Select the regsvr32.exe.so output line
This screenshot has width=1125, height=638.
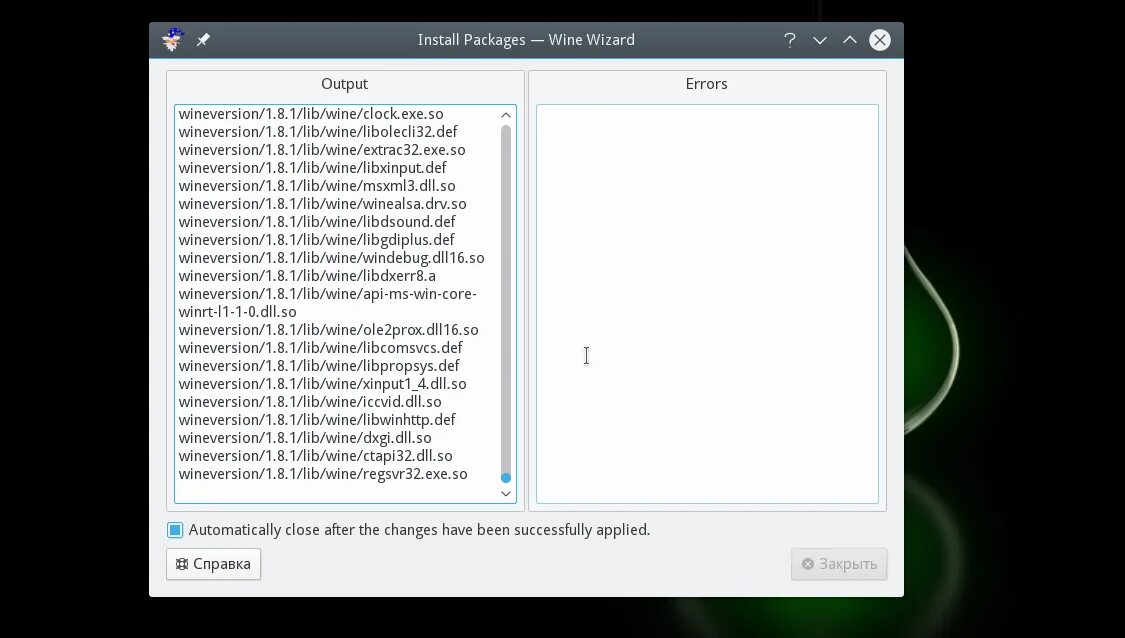click(x=323, y=474)
